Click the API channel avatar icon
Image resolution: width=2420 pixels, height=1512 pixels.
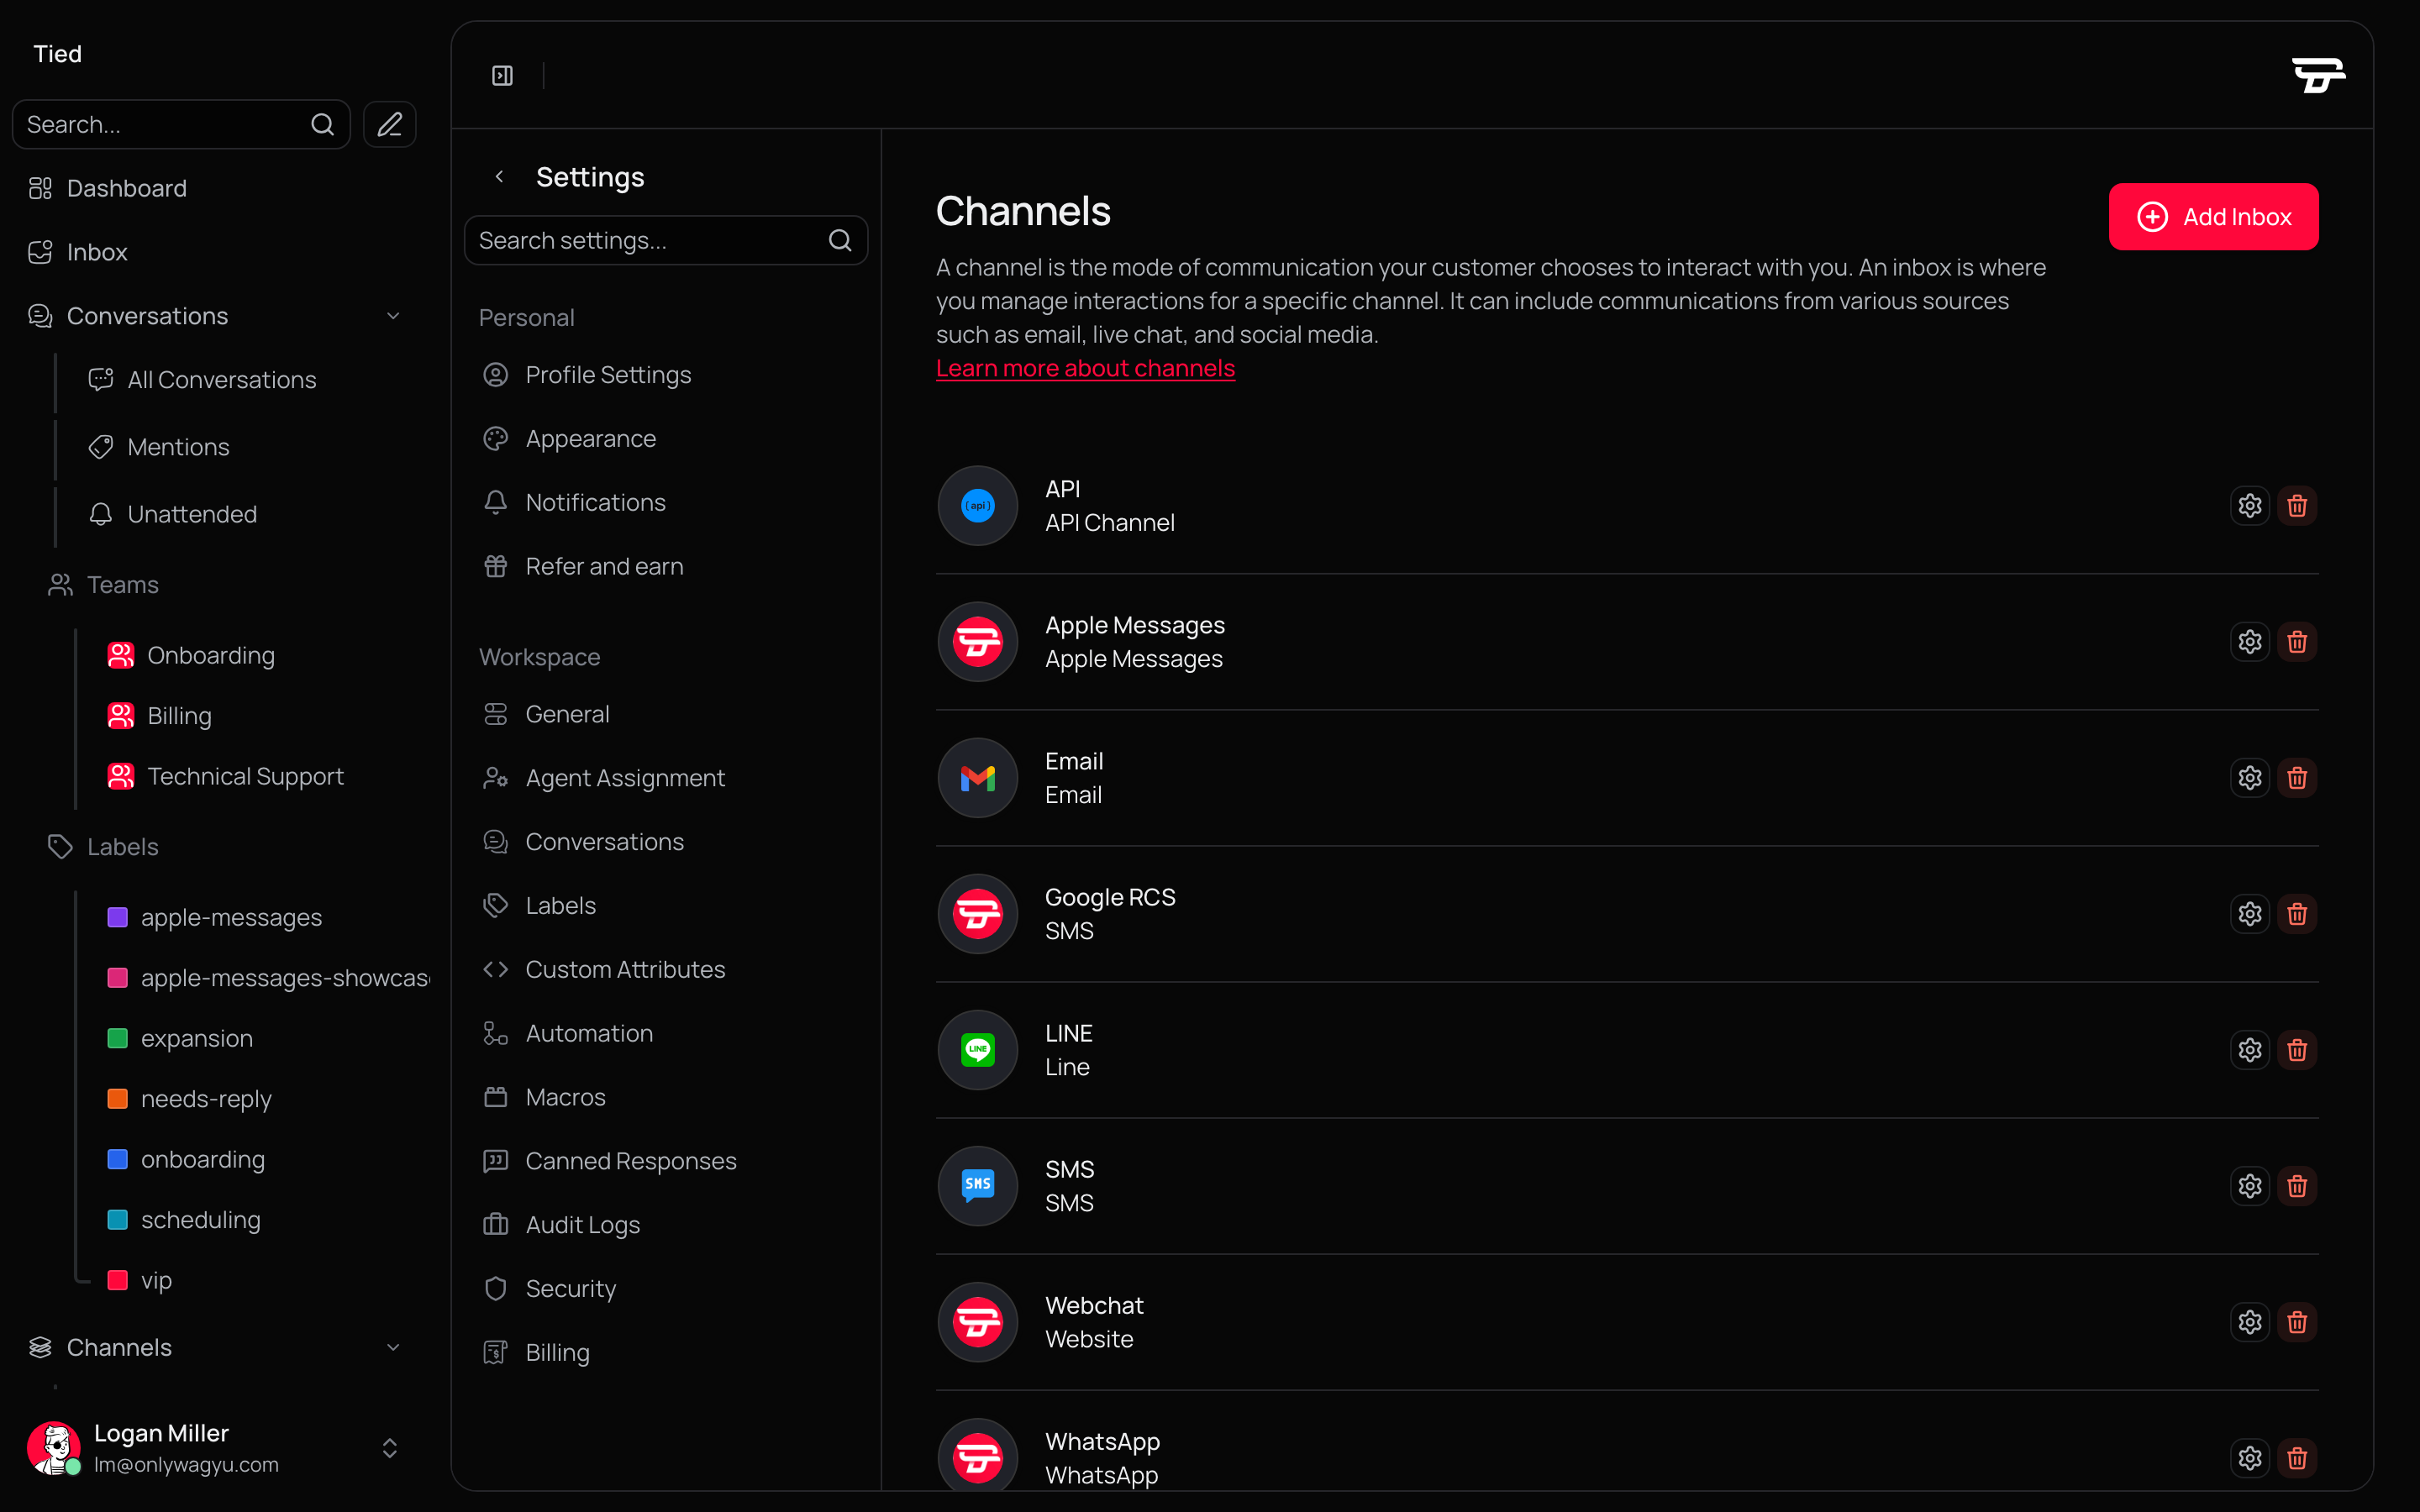point(977,506)
